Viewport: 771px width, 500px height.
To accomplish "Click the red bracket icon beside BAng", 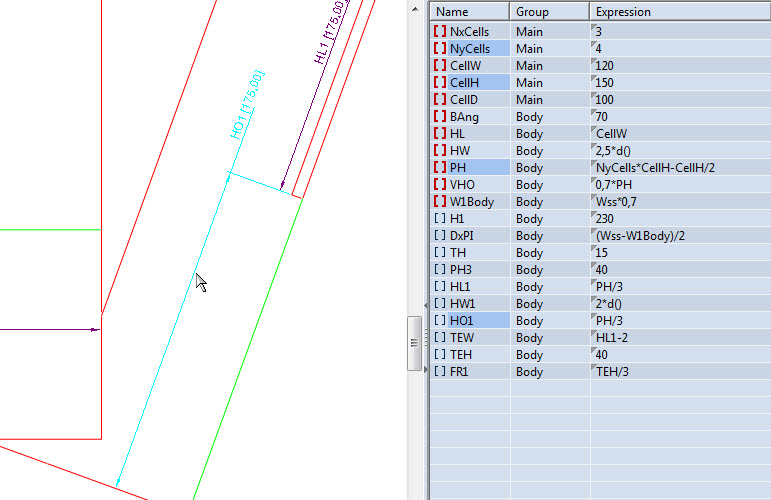I will [440, 117].
